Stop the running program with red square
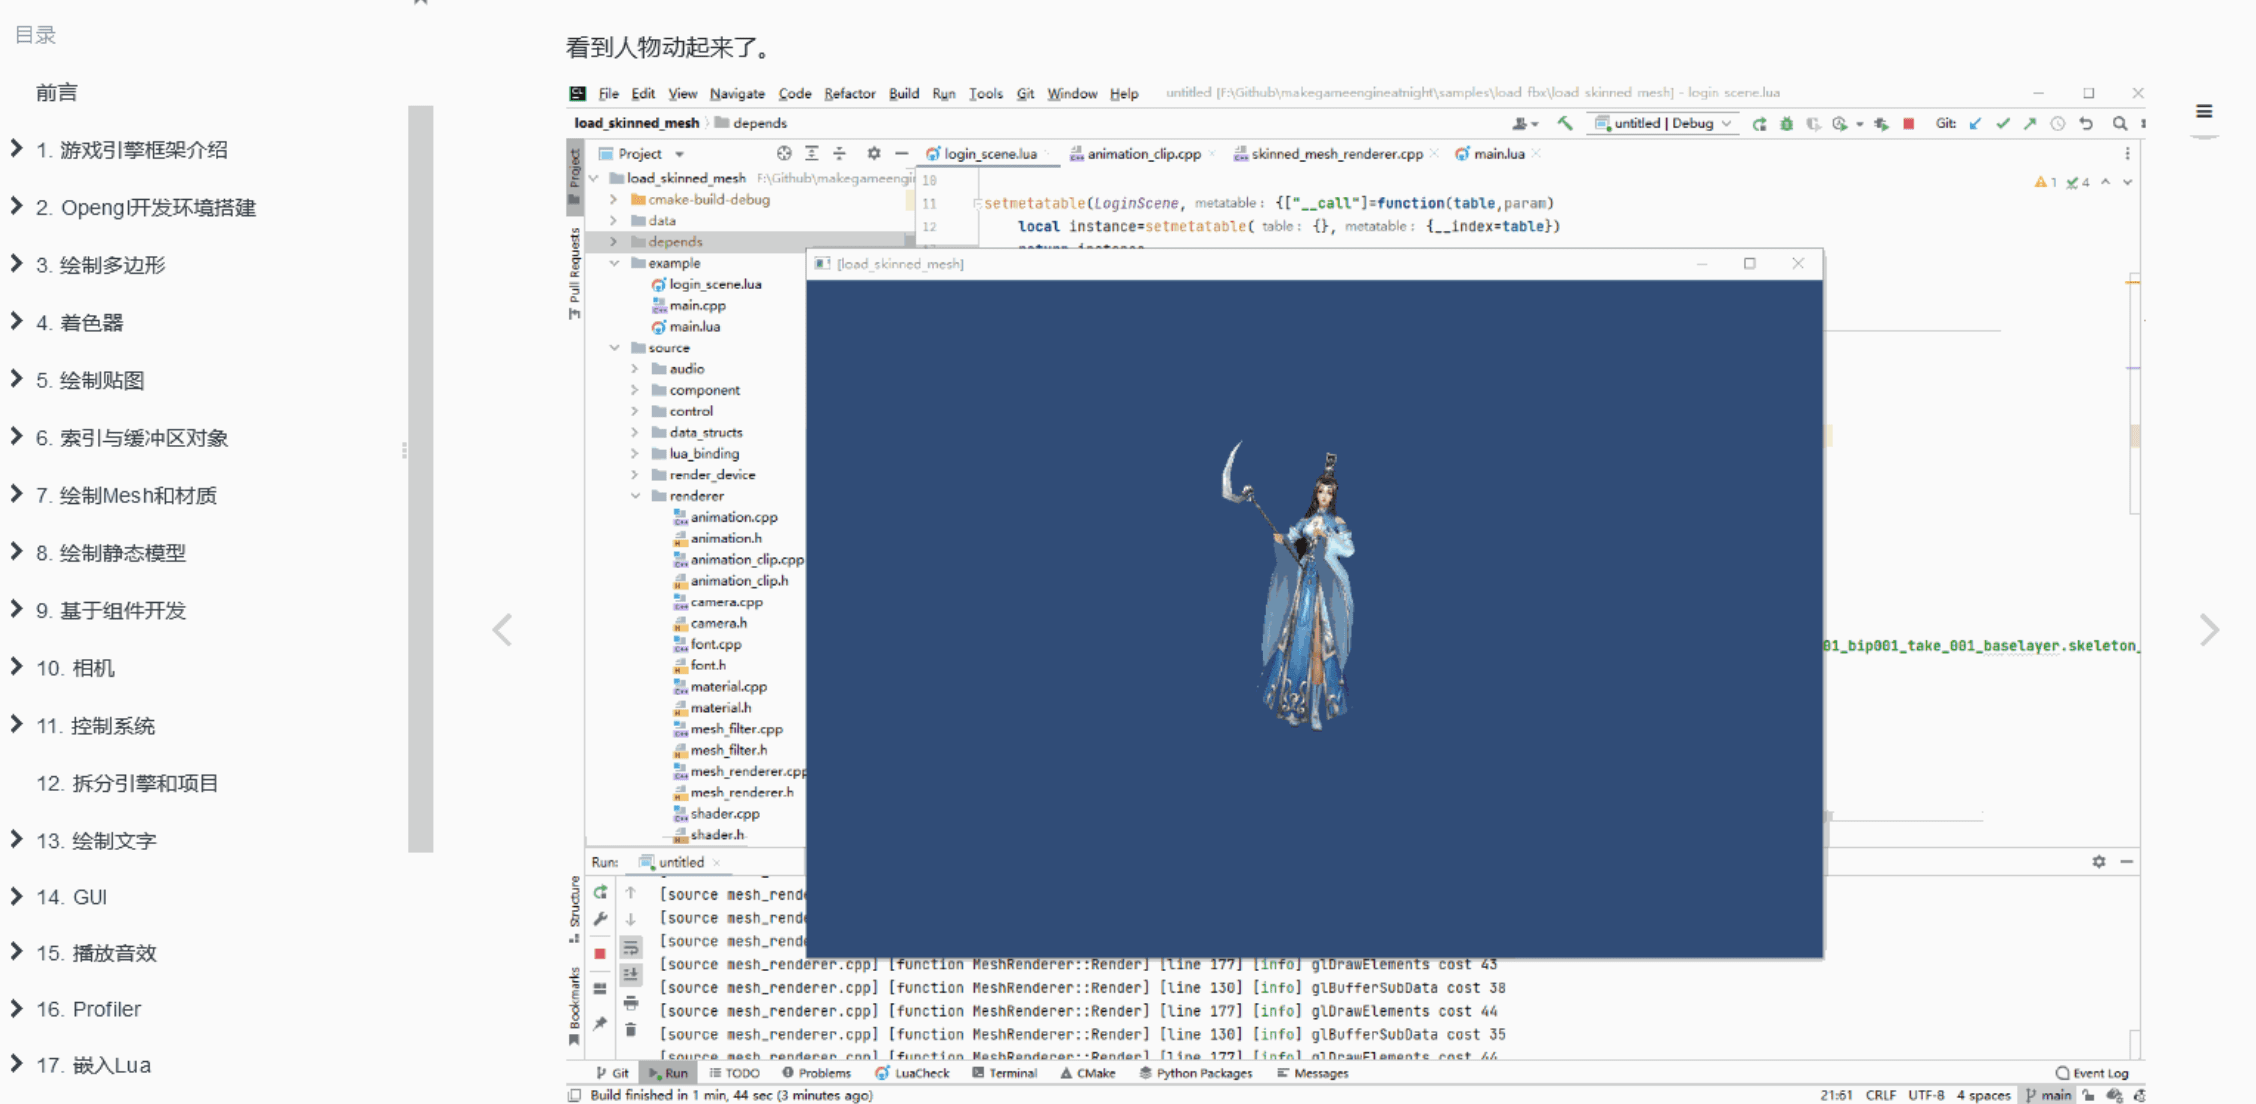 point(1908,124)
